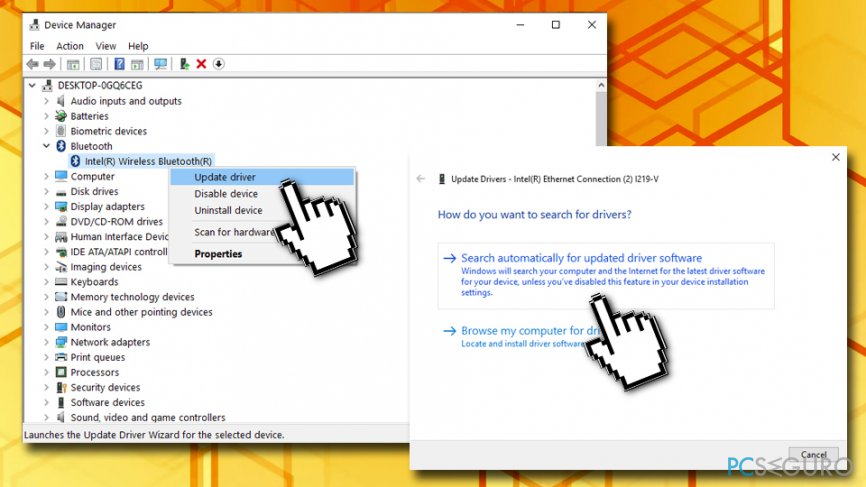Image resolution: width=866 pixels, height=487 pixels.
Task: Click the Bluetooth category icon
Action: tap(61, 146)
